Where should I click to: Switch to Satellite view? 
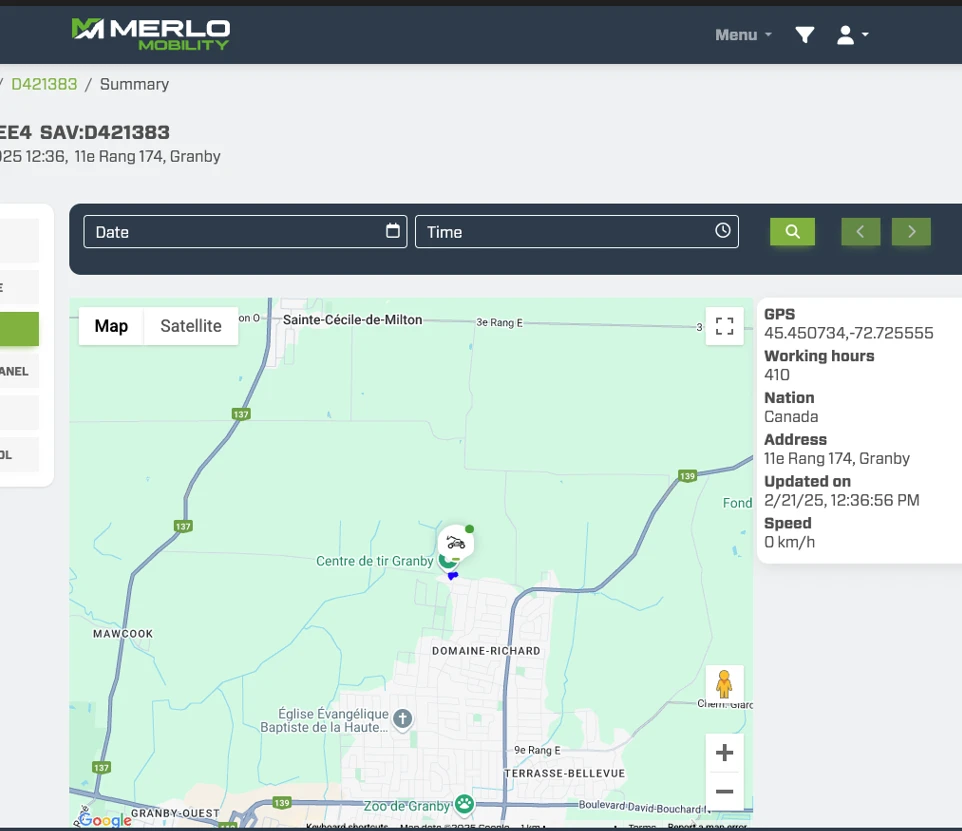point(191,326)
